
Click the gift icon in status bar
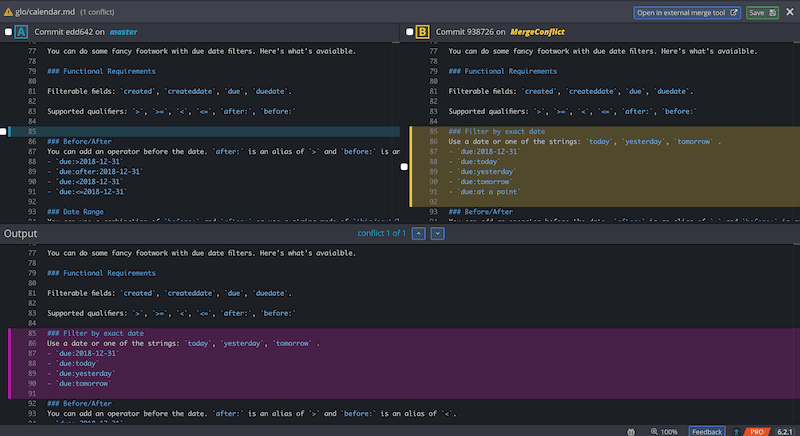click(x=631, y=432)
